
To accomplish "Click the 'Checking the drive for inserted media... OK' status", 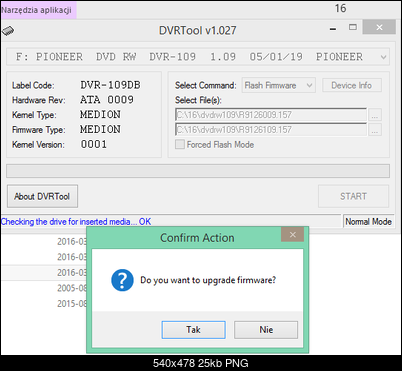I will [x=76, y=222].
